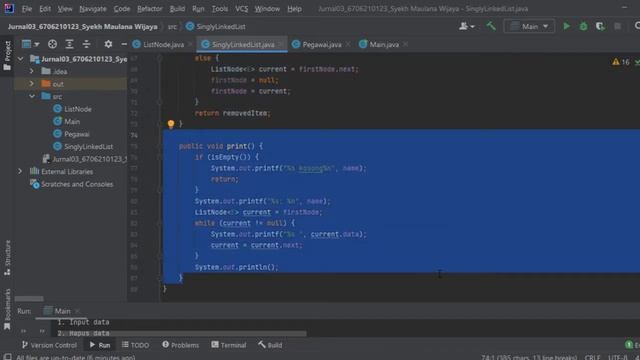Build project with the hammer icon
Image resolution: width=640 pixels, height=360 pixels.
click(491, 27)
